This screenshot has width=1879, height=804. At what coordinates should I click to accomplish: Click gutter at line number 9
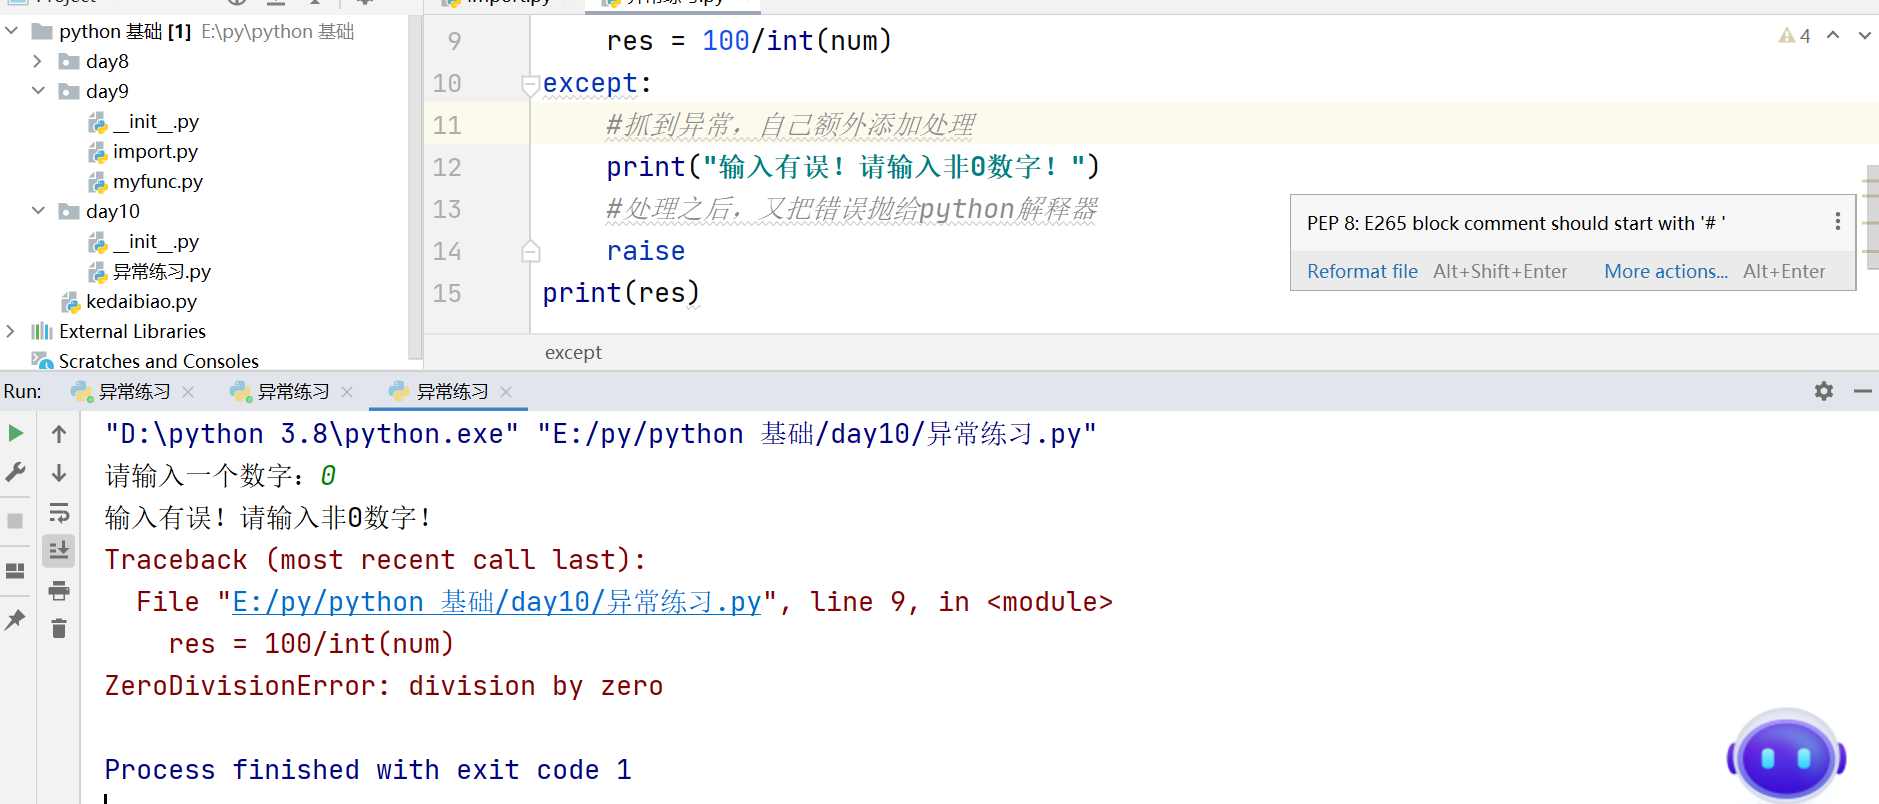(454, 41)
